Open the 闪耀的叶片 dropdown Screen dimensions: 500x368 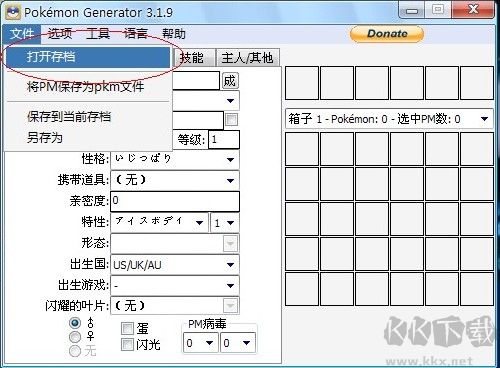[x=230, y=305]
